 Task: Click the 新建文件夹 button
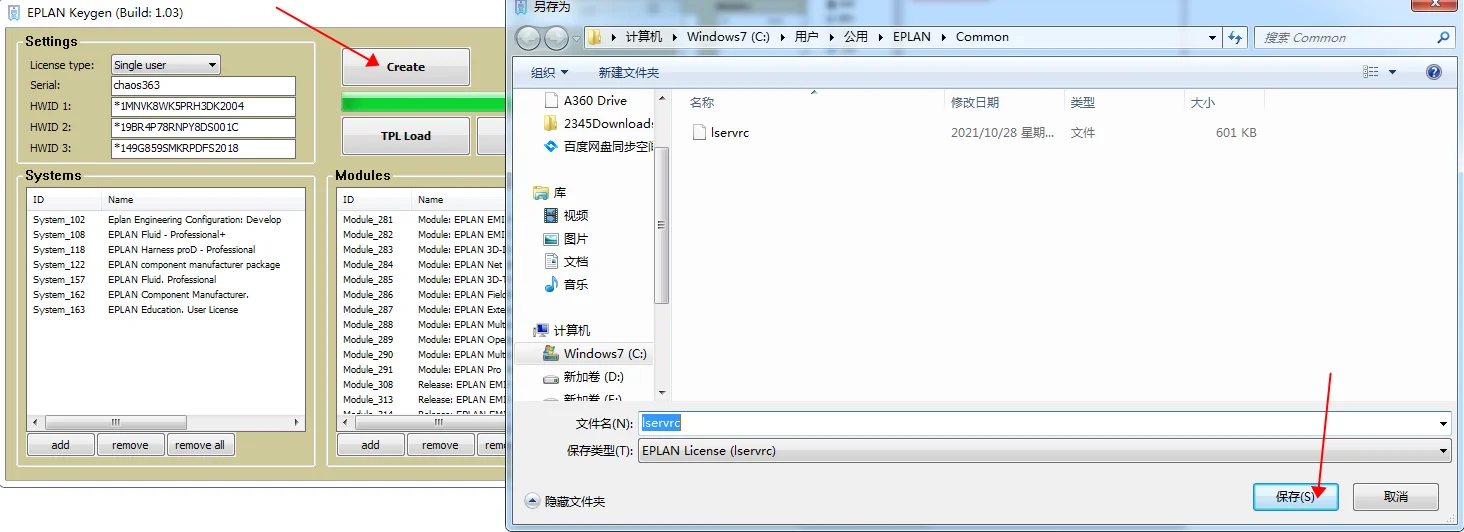(x=628, y=73)
